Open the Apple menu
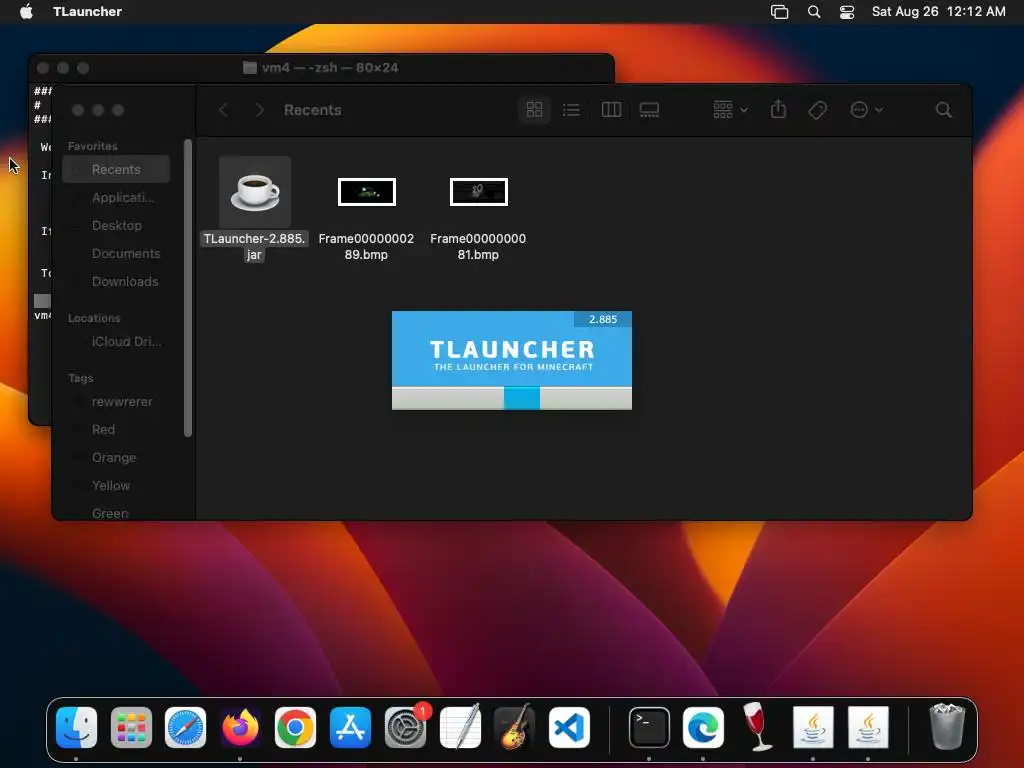 (x=26, y=11)
